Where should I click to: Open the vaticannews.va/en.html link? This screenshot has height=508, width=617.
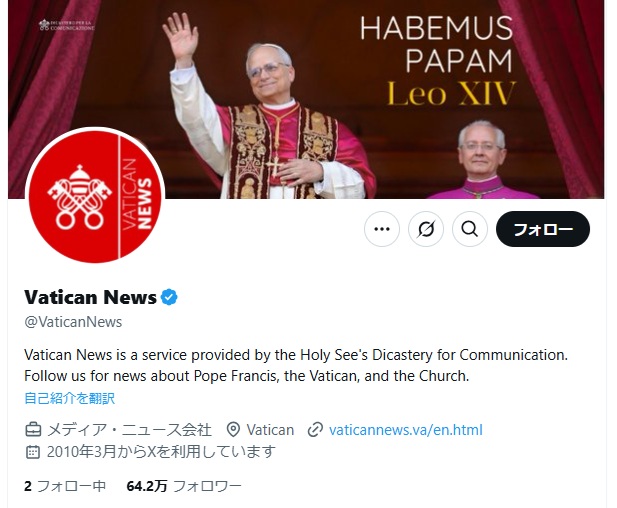(406, 430)
